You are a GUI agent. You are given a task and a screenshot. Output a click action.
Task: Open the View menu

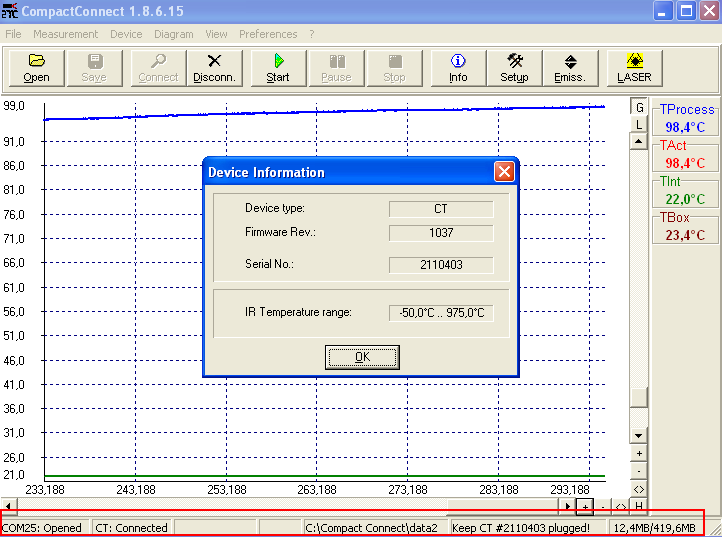(x=216, y=34)
